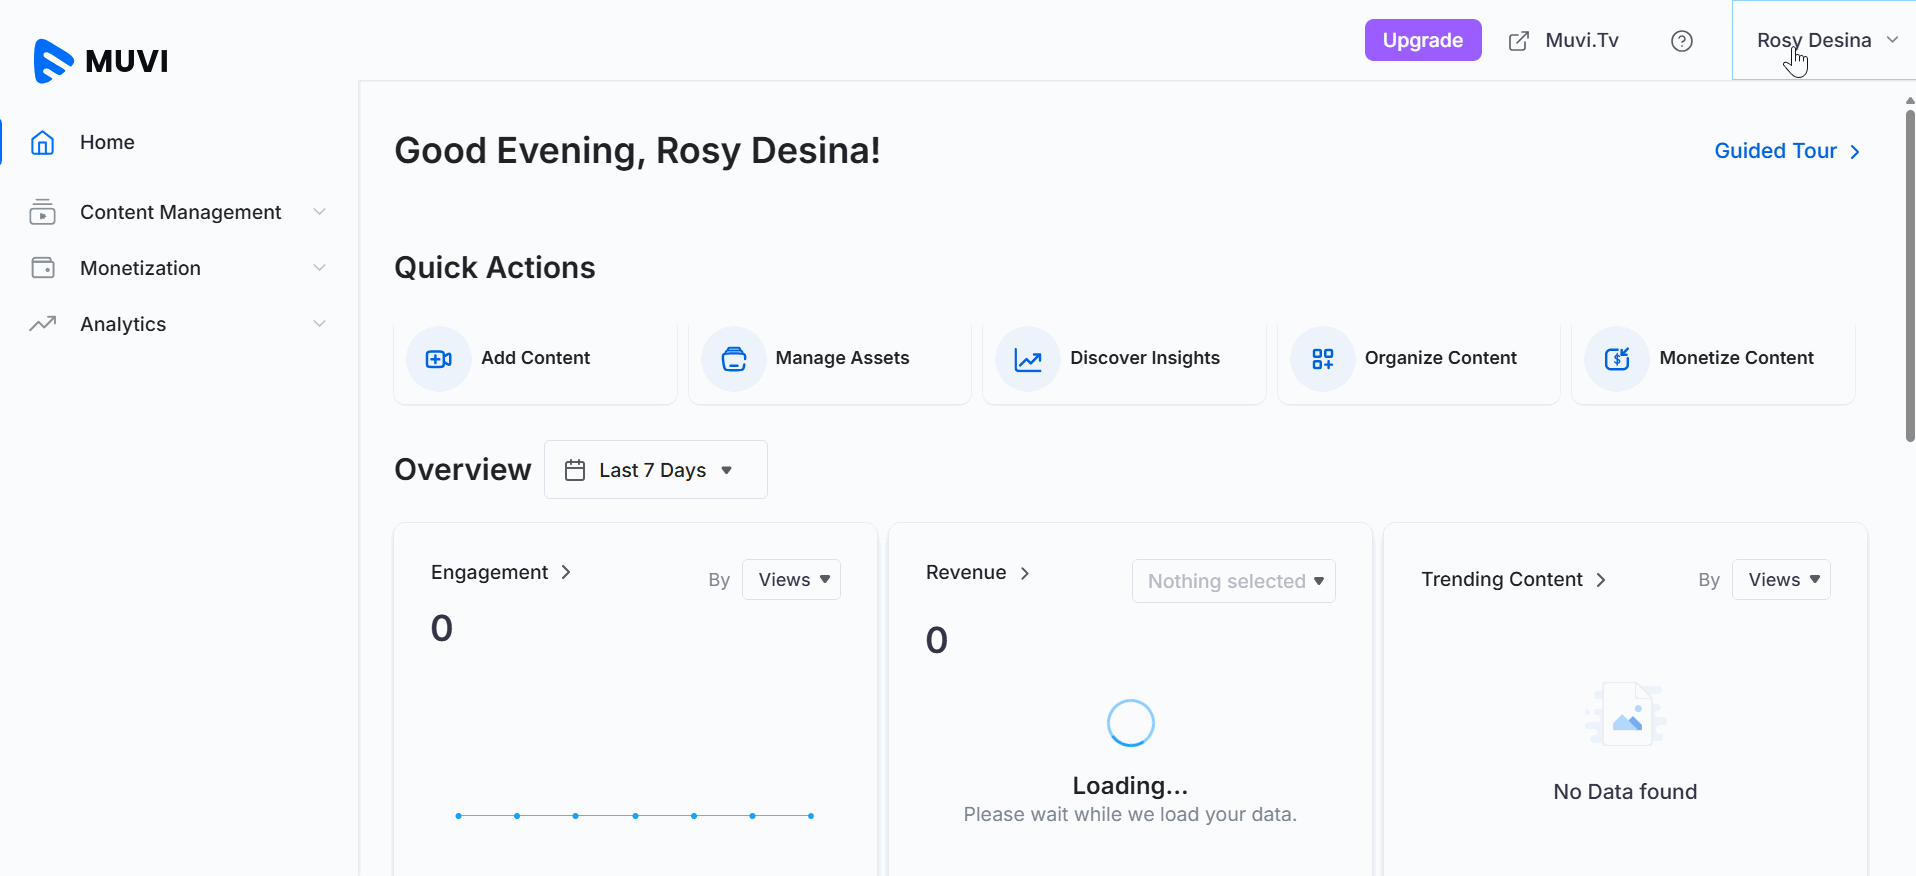The image size is (1916, 876).
Task: Start the Guided Tour link
Action: click(1786, 151)
